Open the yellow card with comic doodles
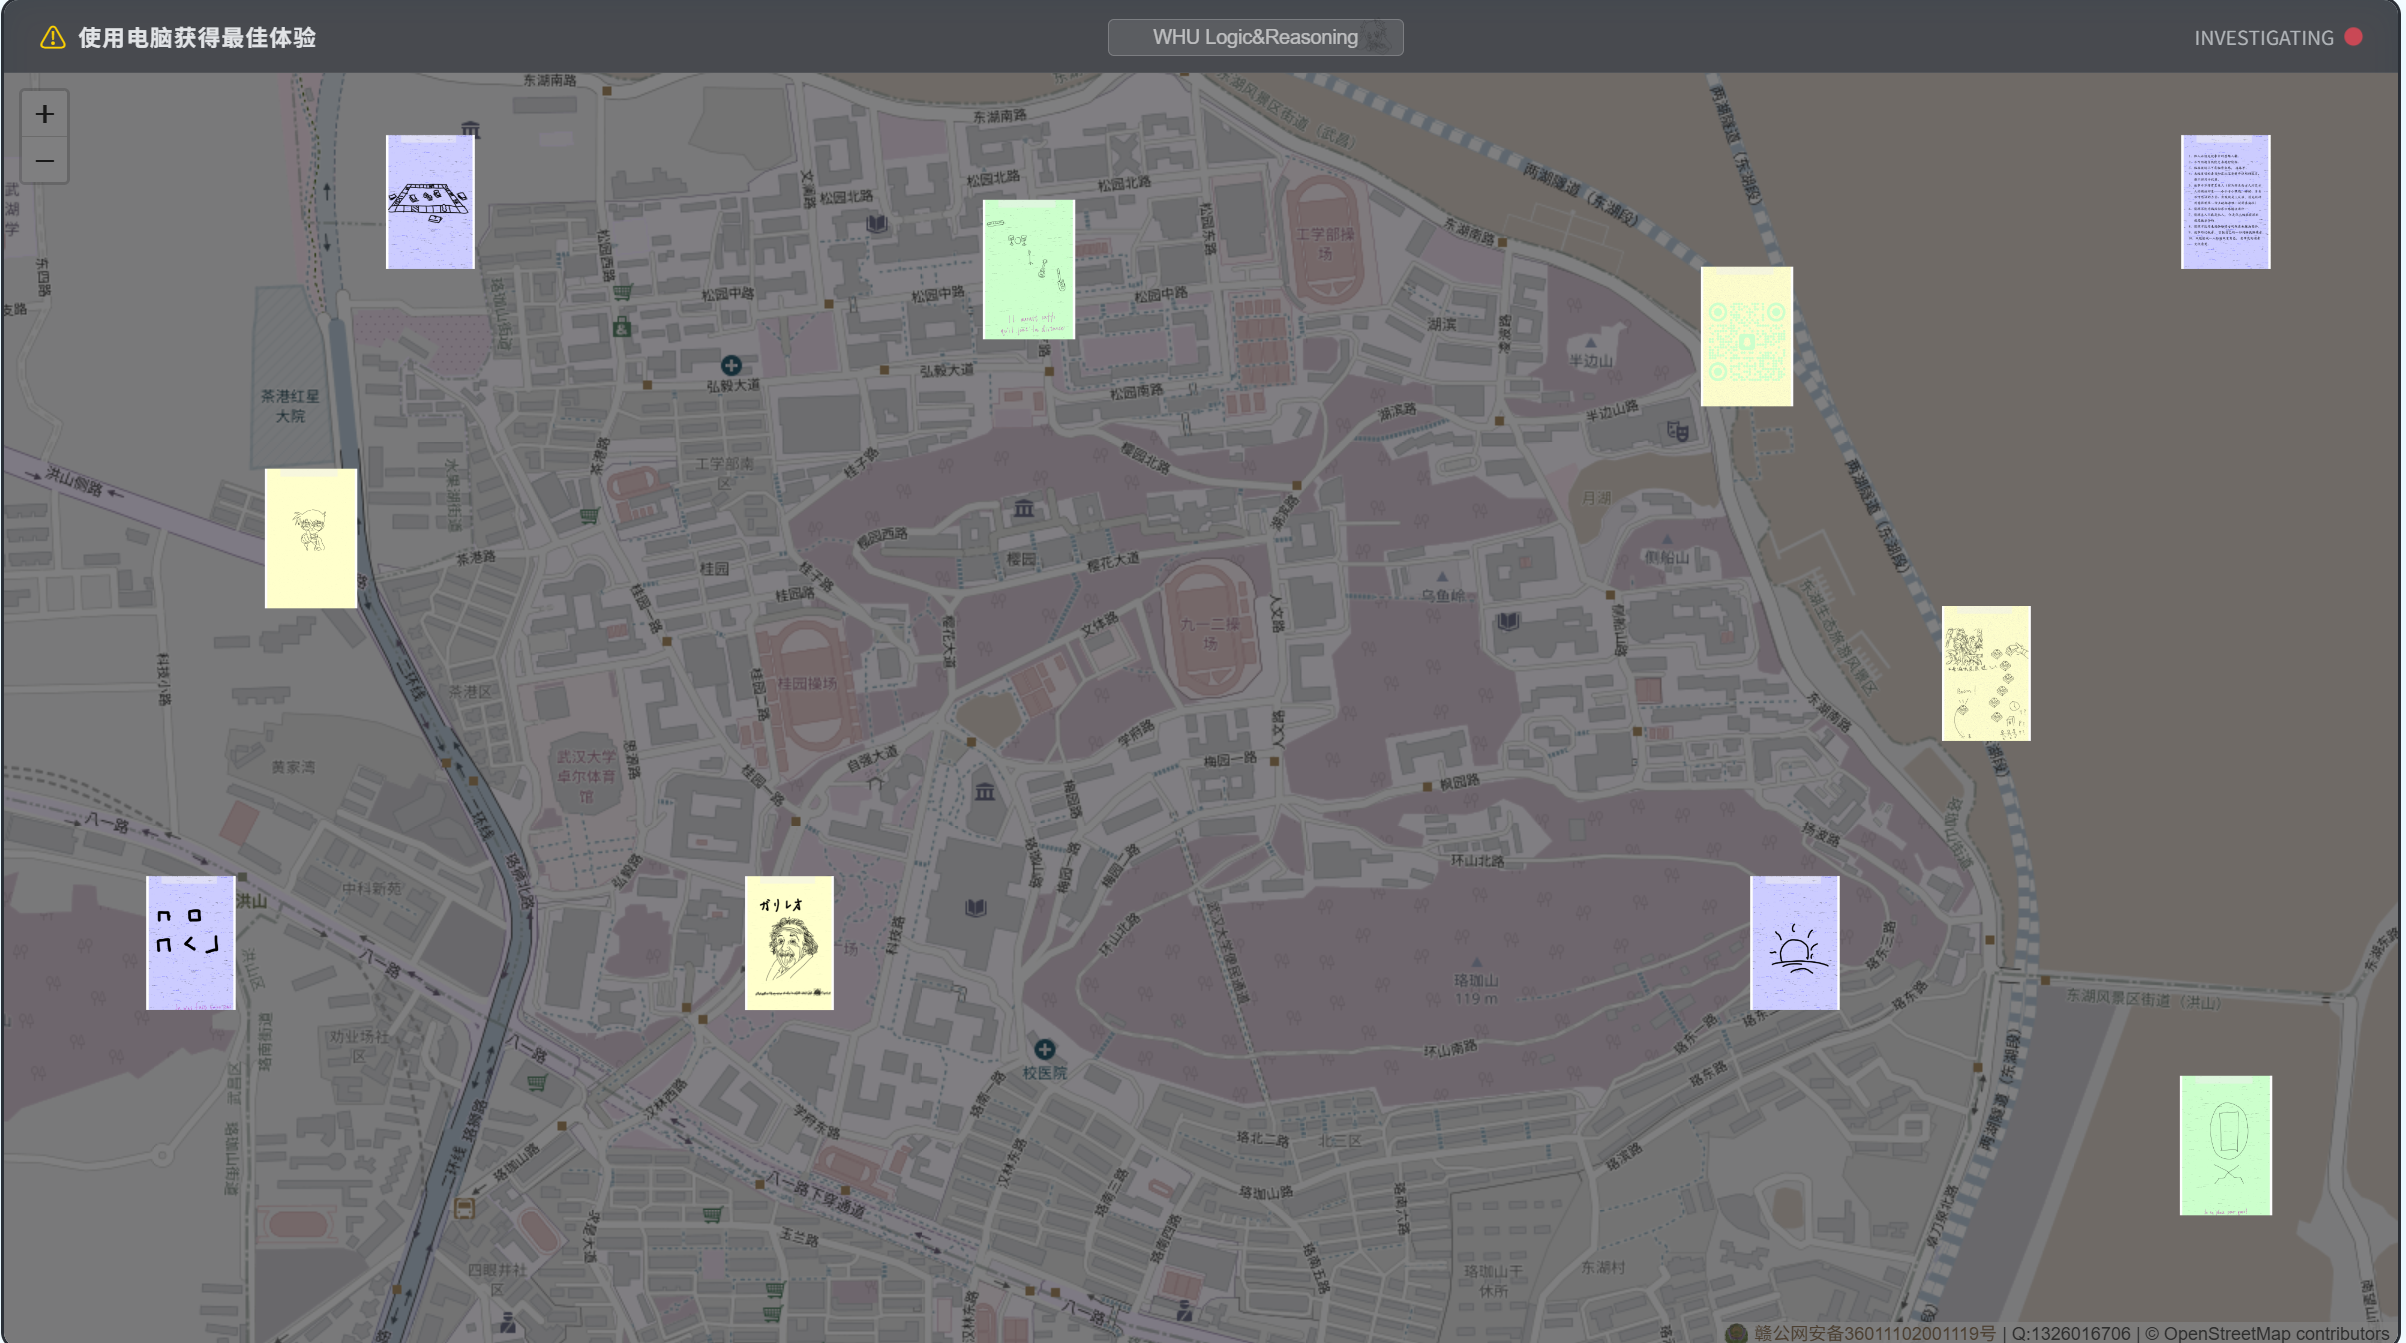The image size is (2406, 1343). (1985, 673)
